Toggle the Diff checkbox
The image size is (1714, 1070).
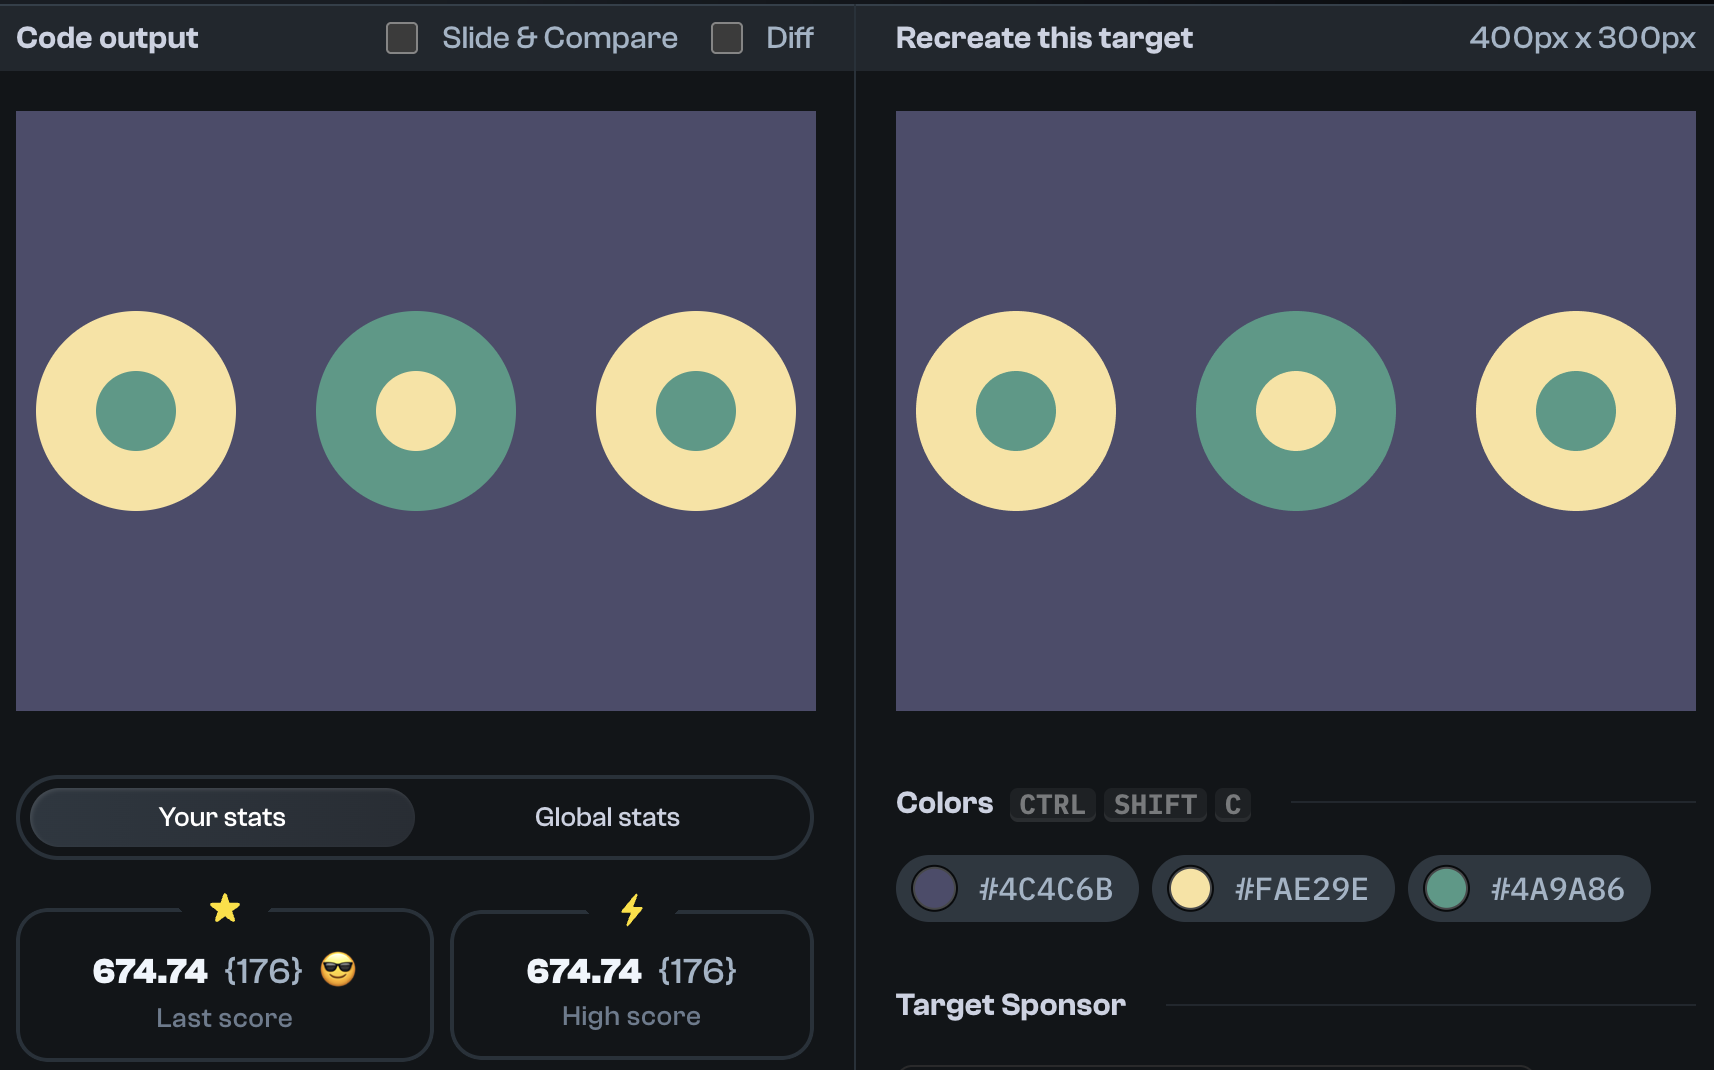point(727,38)
